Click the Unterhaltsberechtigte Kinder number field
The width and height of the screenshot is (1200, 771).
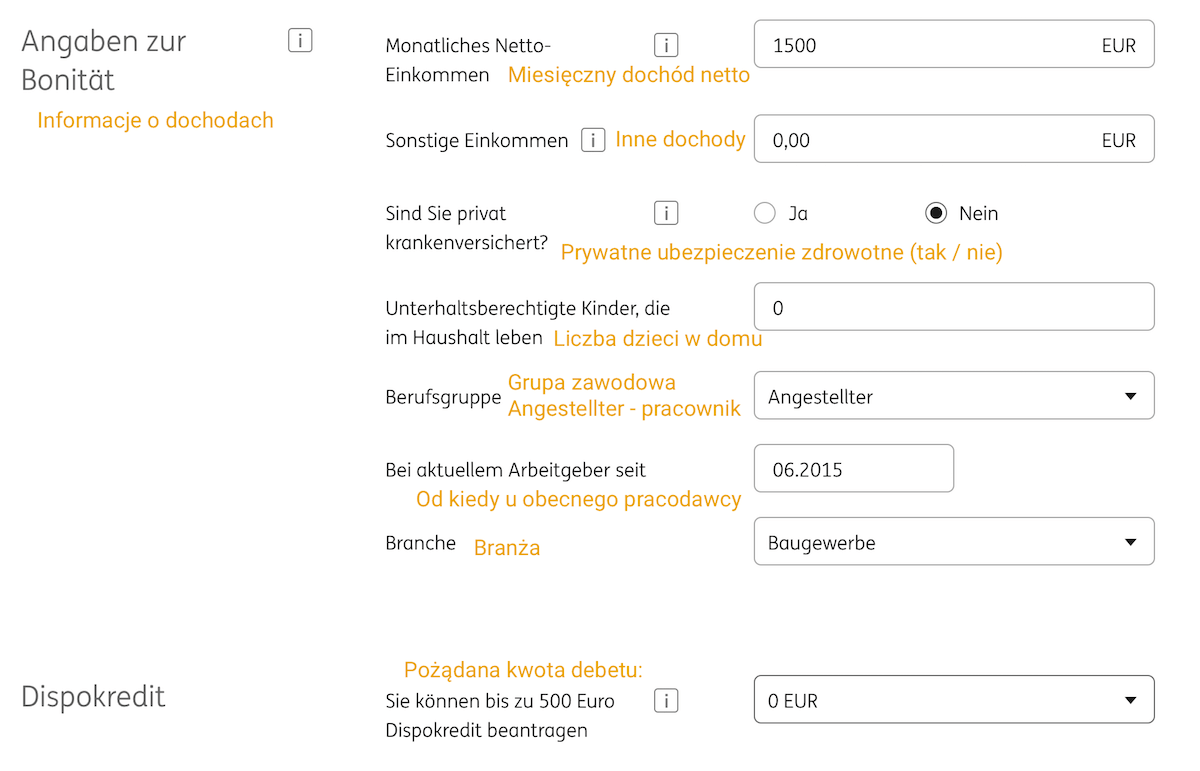tap(954, 307)
